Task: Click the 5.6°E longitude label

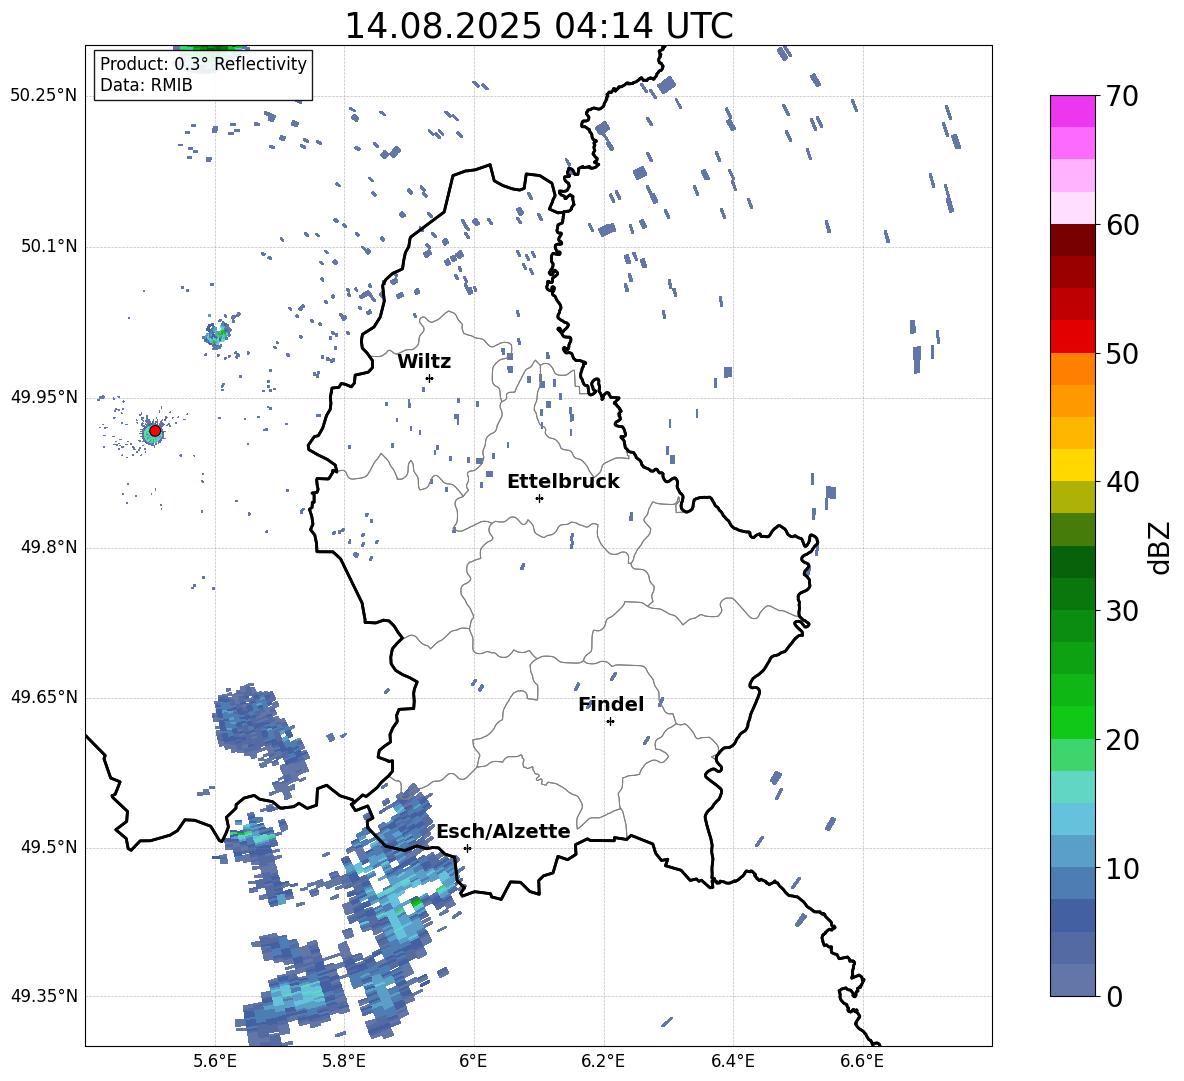Action: point(215,1061)
